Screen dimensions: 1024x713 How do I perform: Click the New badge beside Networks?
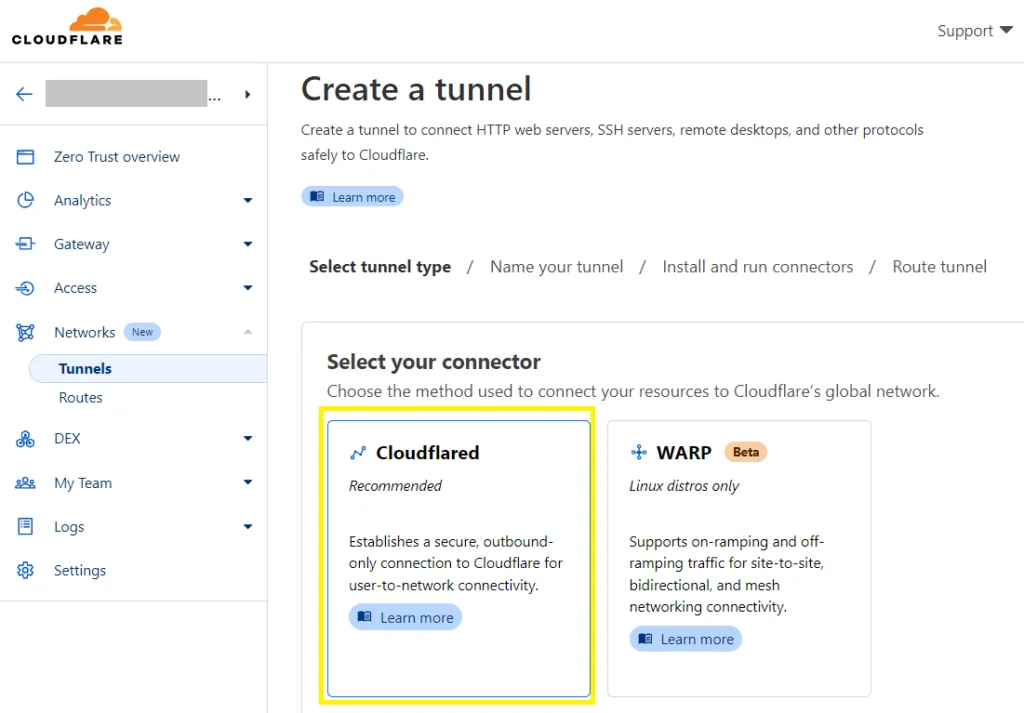tap(142, 332)
